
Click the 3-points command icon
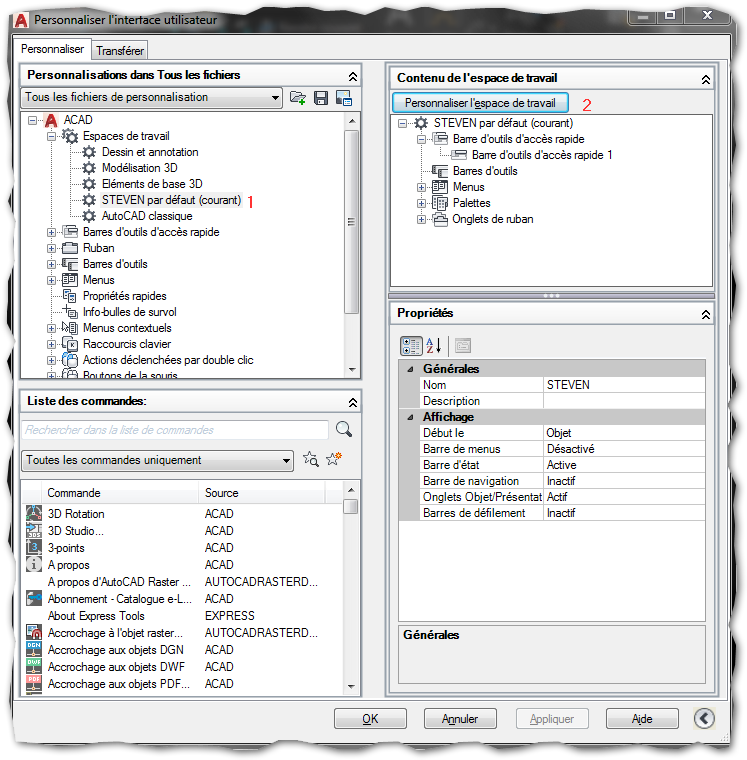33,547
